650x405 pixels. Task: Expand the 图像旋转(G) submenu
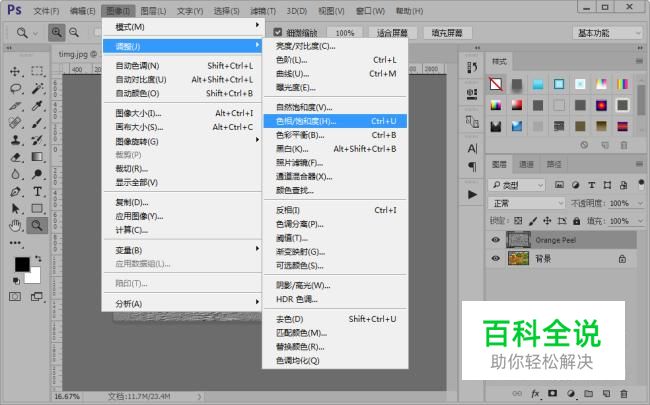[x=182, y=141]
